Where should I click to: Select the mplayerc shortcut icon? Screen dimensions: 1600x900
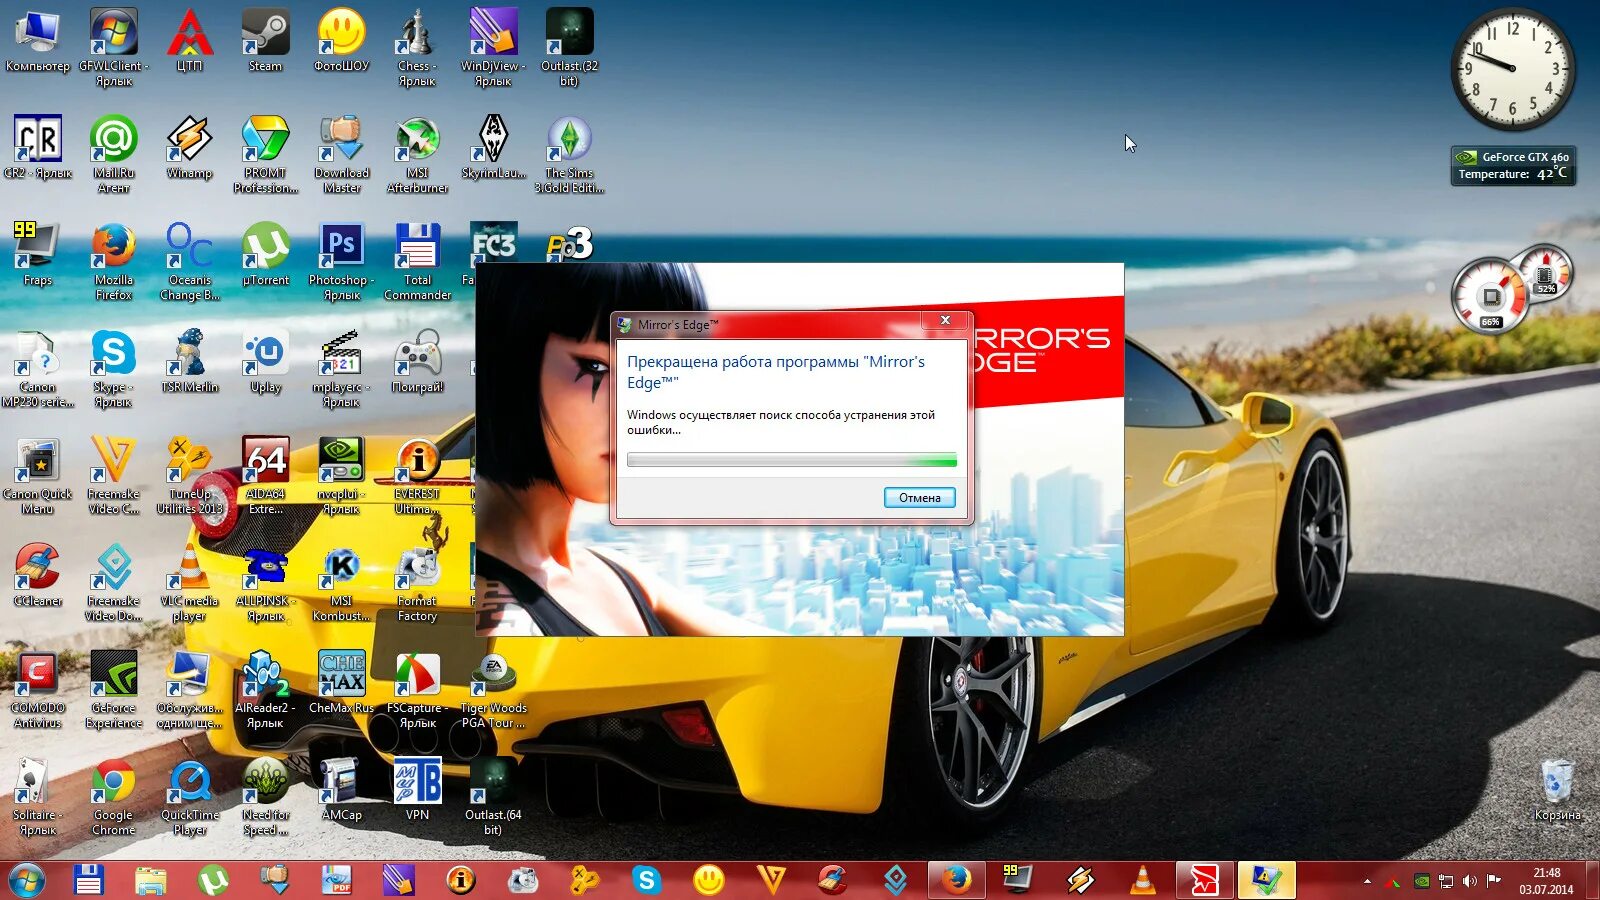[342, 367]
